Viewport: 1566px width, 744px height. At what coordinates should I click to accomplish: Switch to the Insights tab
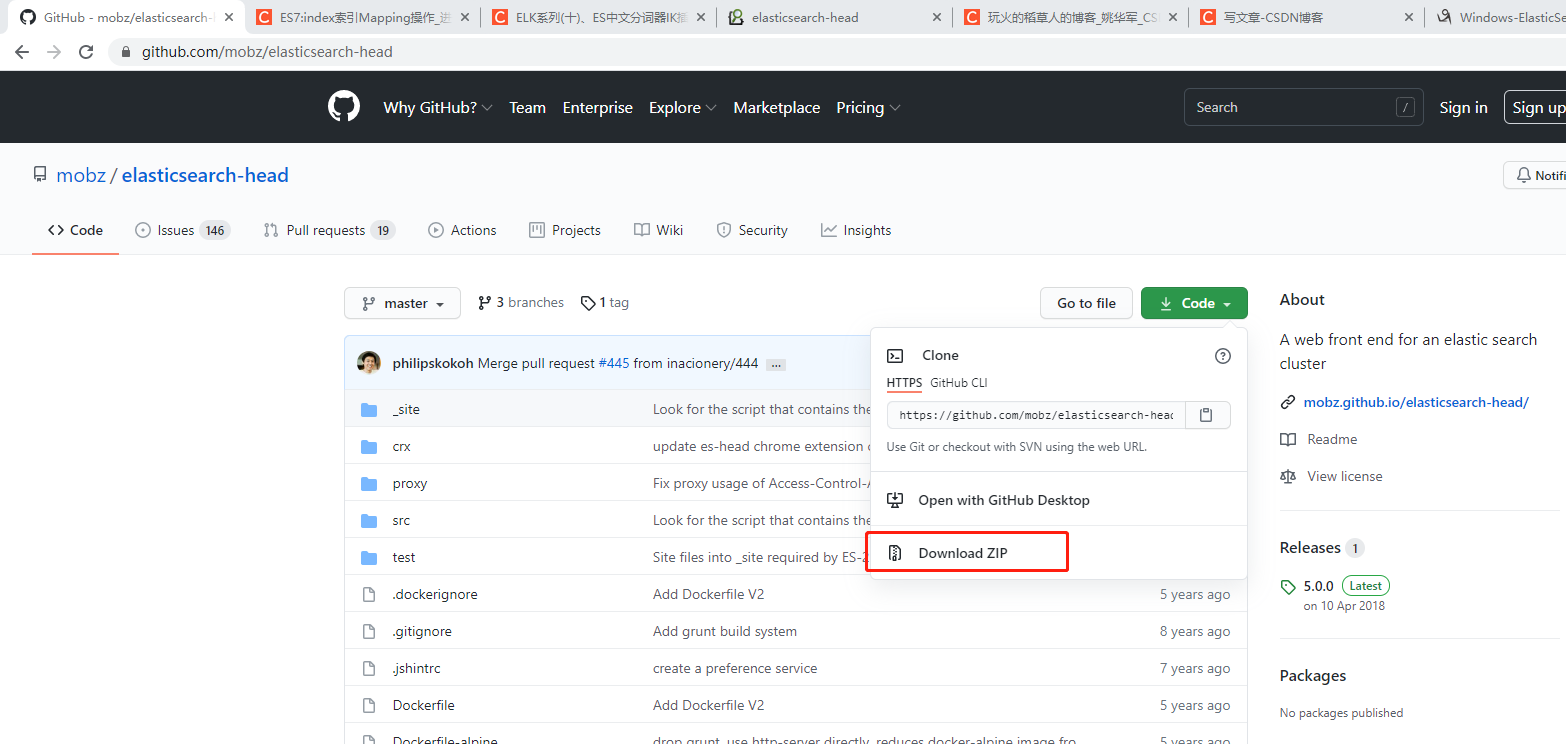pos(856,230)
